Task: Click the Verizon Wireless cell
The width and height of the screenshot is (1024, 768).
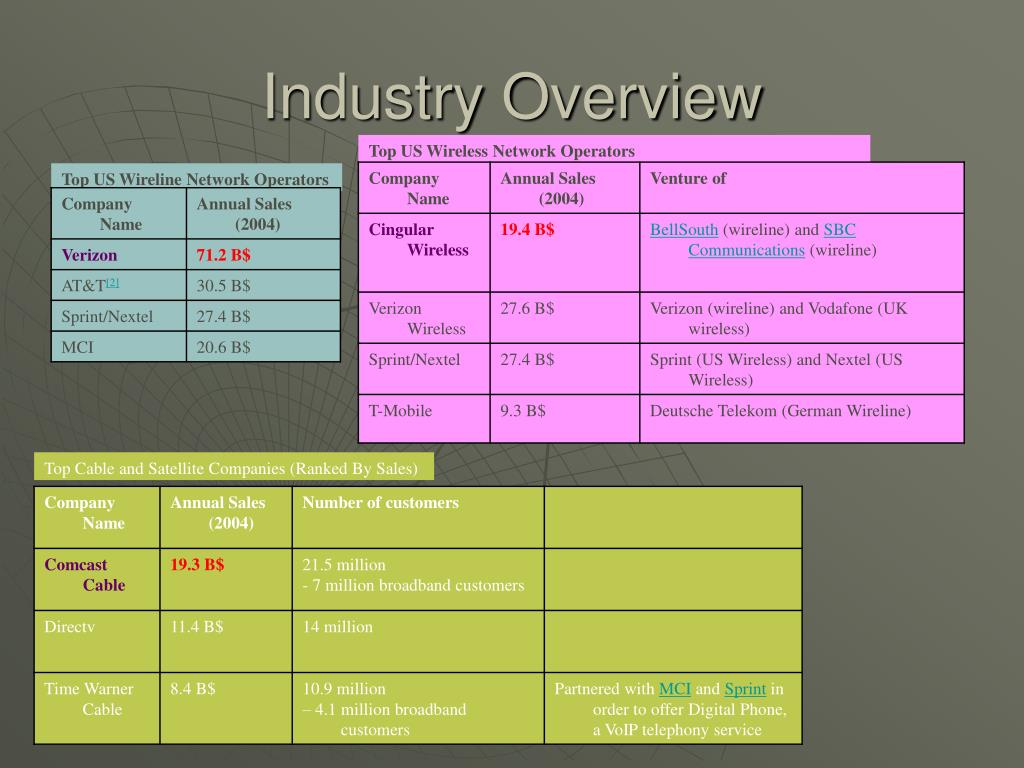Action: [x=424, y=317]
